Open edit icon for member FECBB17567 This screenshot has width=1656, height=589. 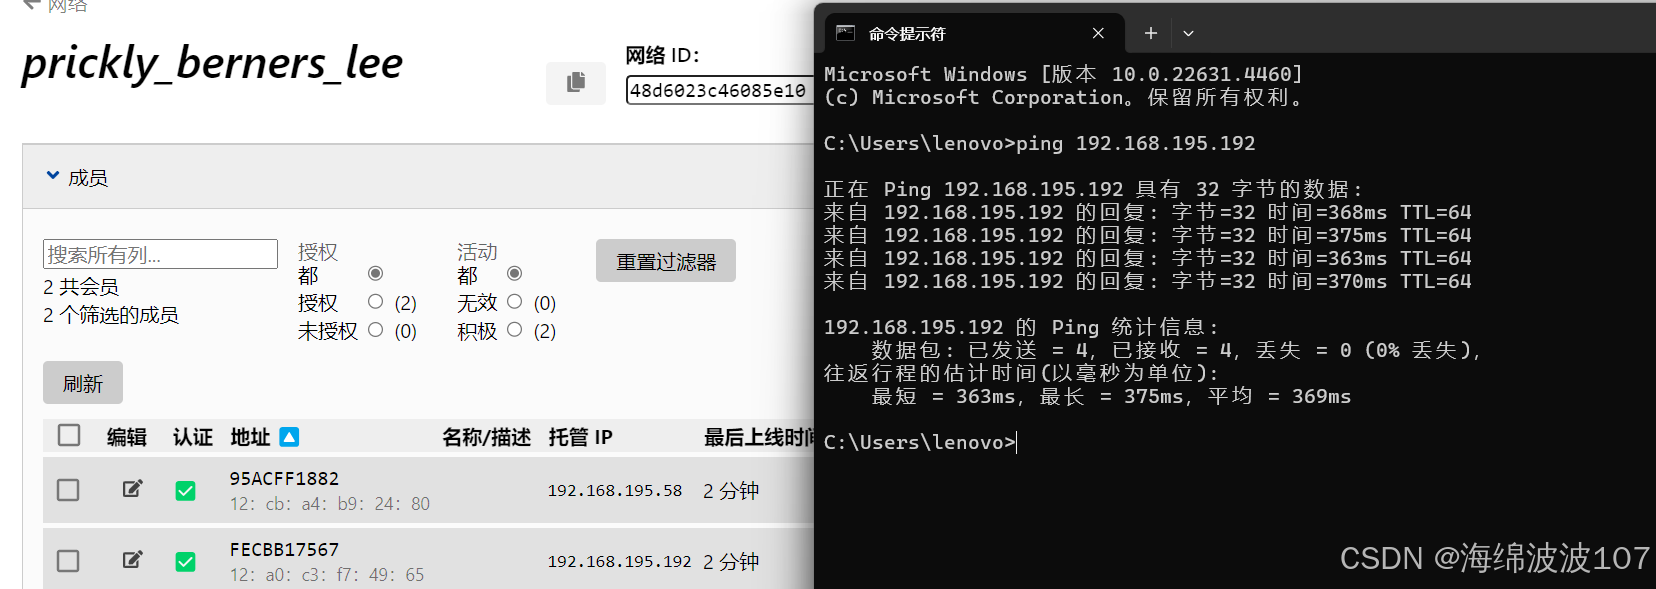point(132,560)
